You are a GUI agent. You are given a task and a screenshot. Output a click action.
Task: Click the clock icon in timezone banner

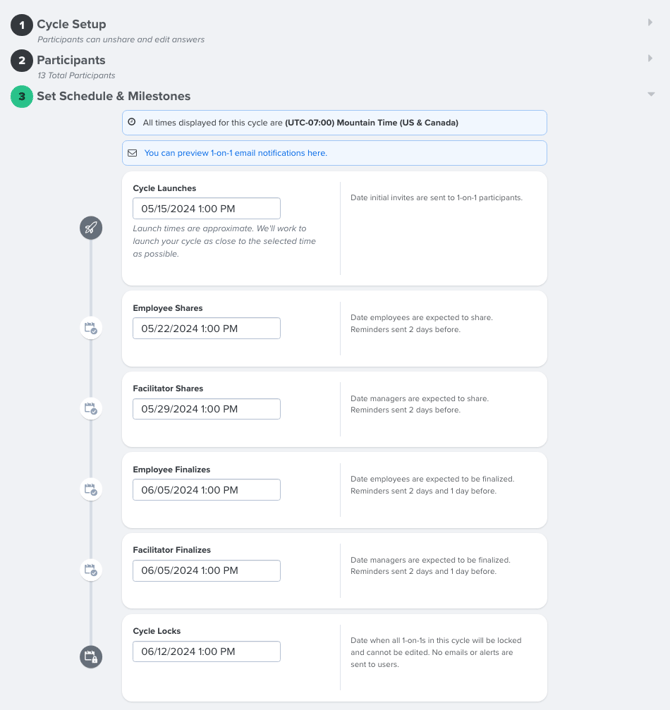pyautogui.click(x=132, y=122)
